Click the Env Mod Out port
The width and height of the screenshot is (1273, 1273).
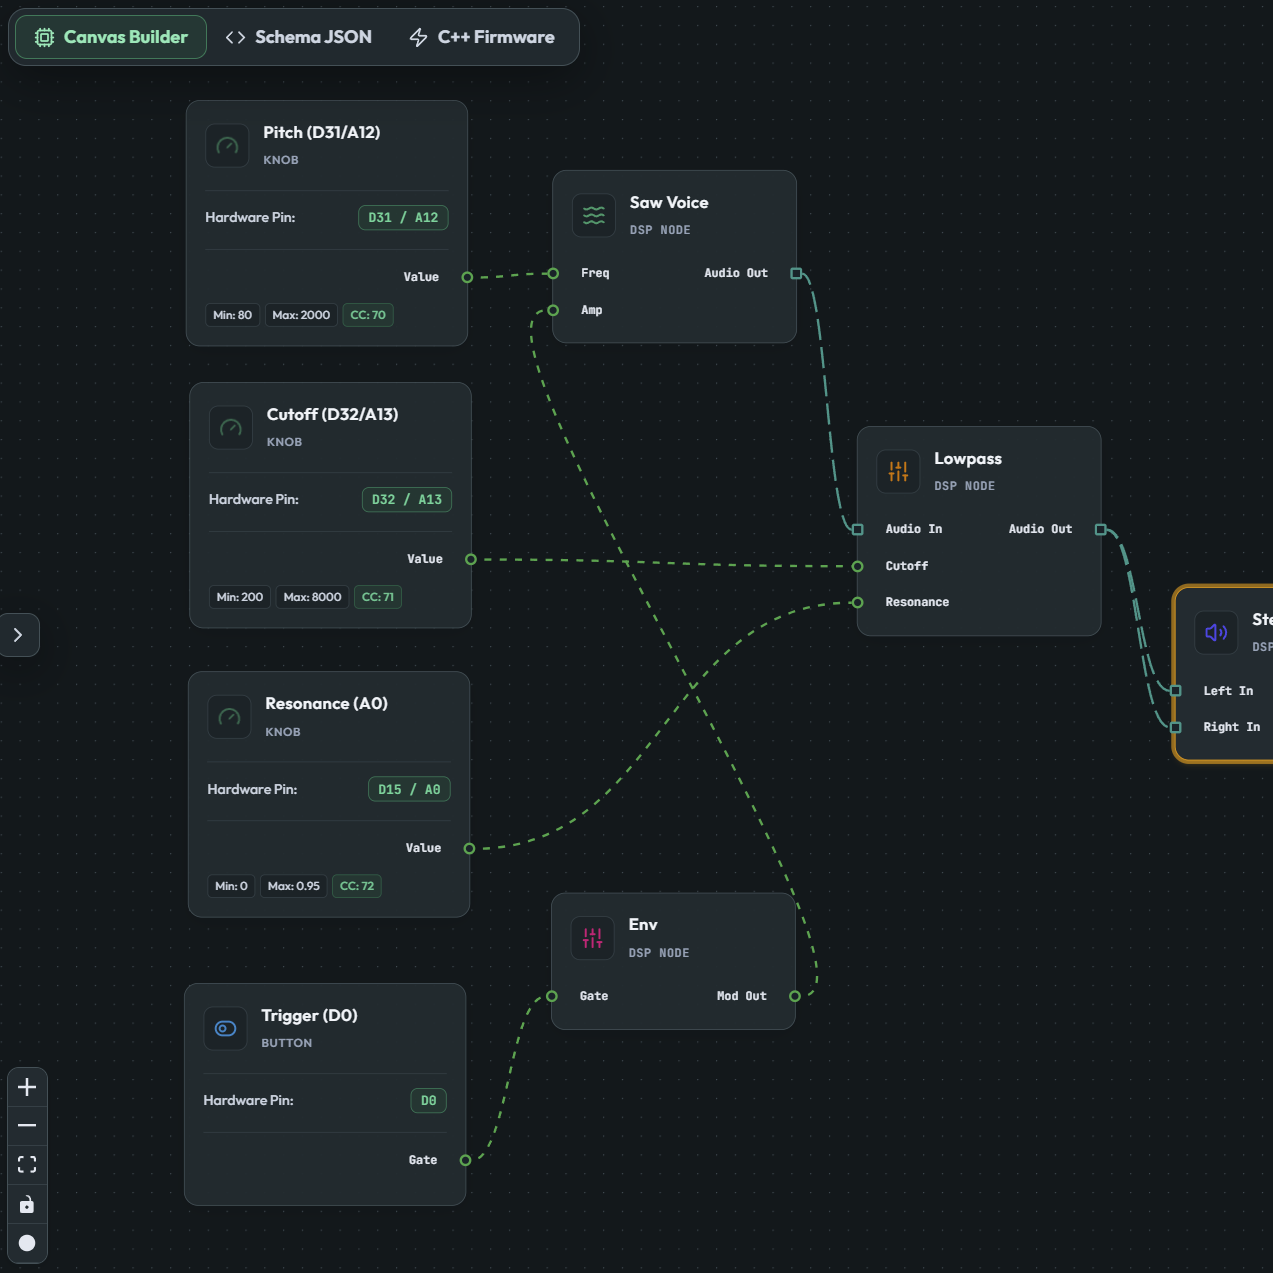point(795,996)
